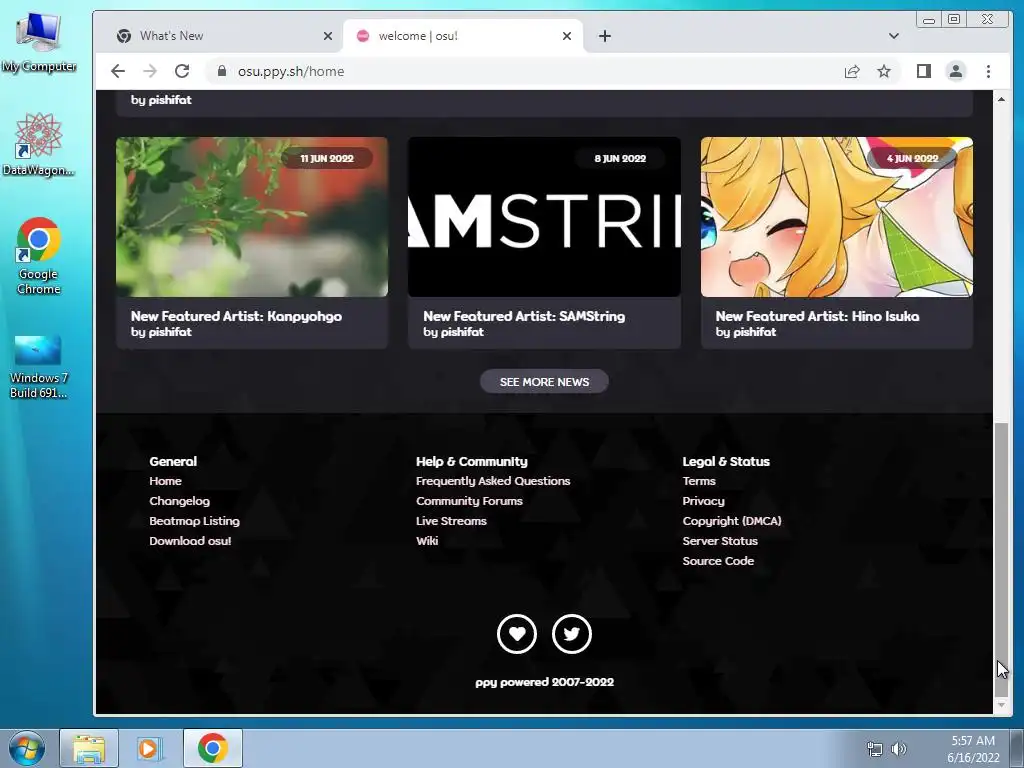The image size is (1024, 768).
Task: Open the Kanpyohgo news card thumbnail
Action: (252, 217)
